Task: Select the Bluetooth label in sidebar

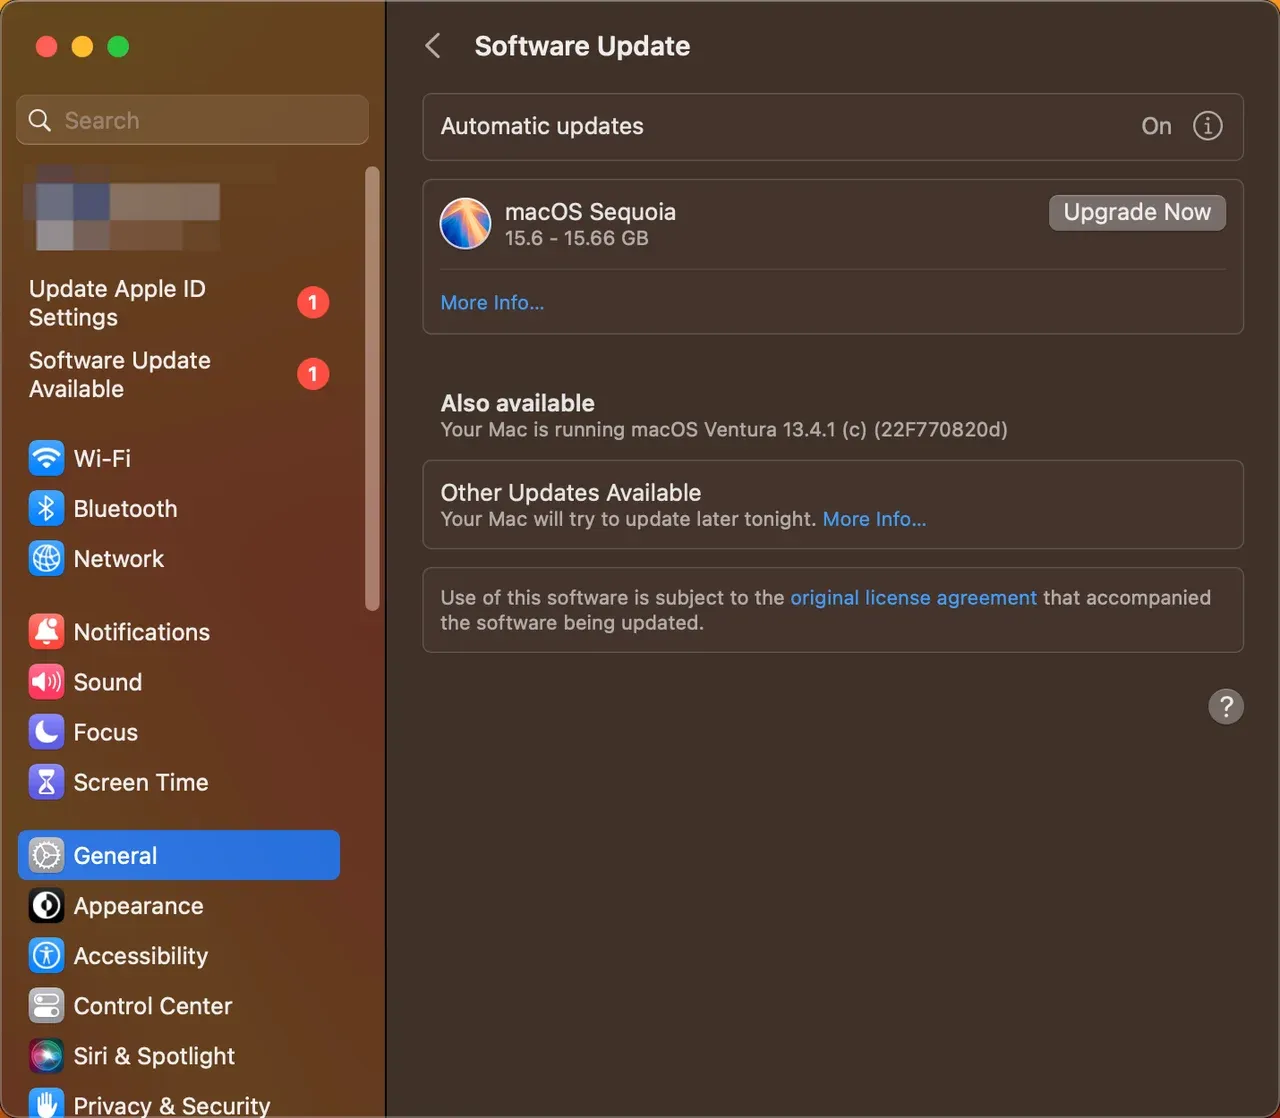Action: (125, 508)
